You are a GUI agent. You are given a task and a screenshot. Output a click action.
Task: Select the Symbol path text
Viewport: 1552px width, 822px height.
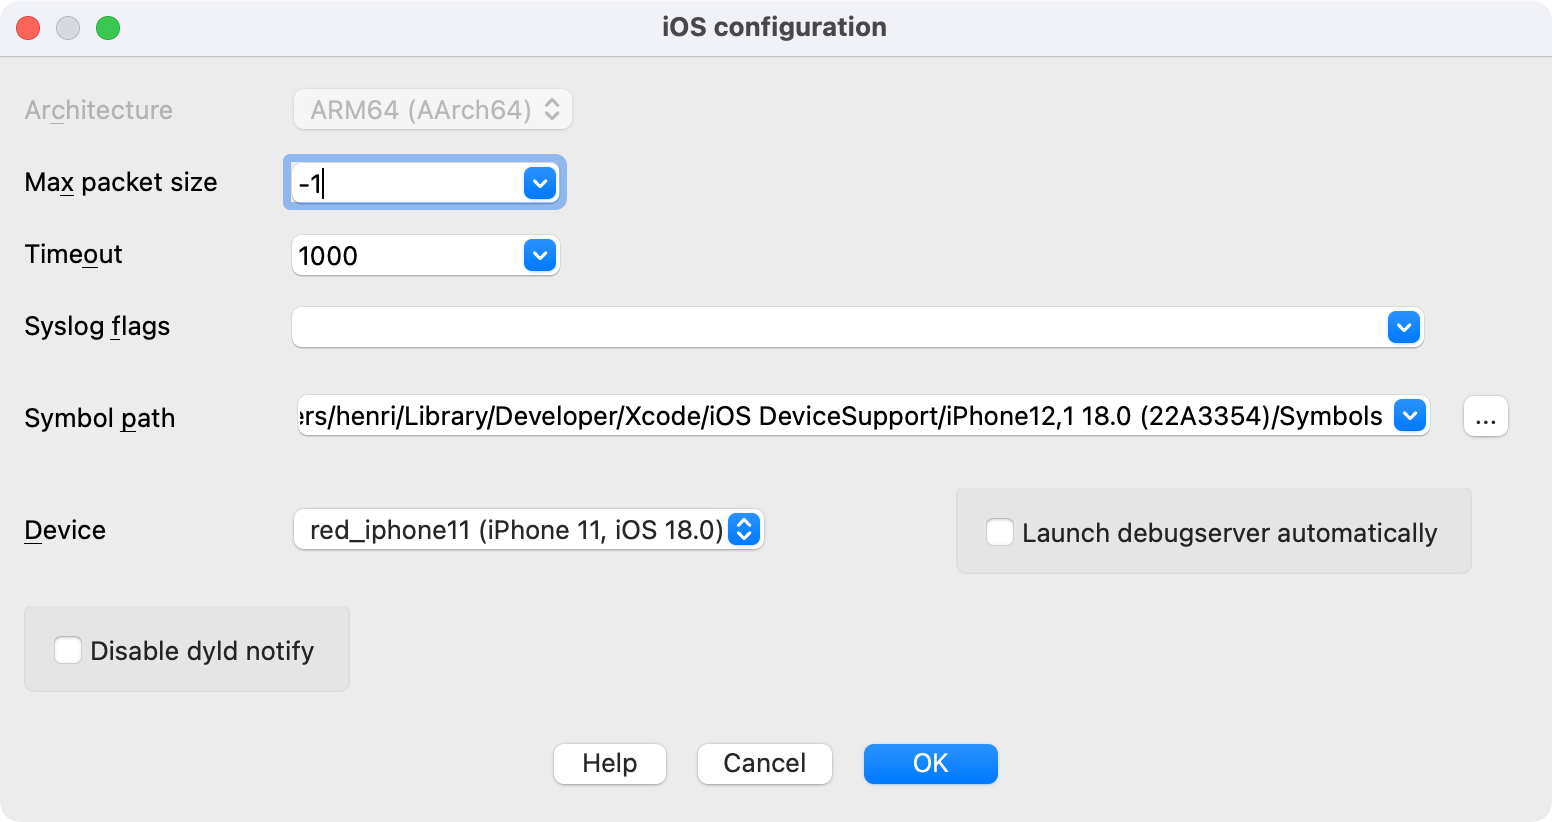[x=800, y=416]
